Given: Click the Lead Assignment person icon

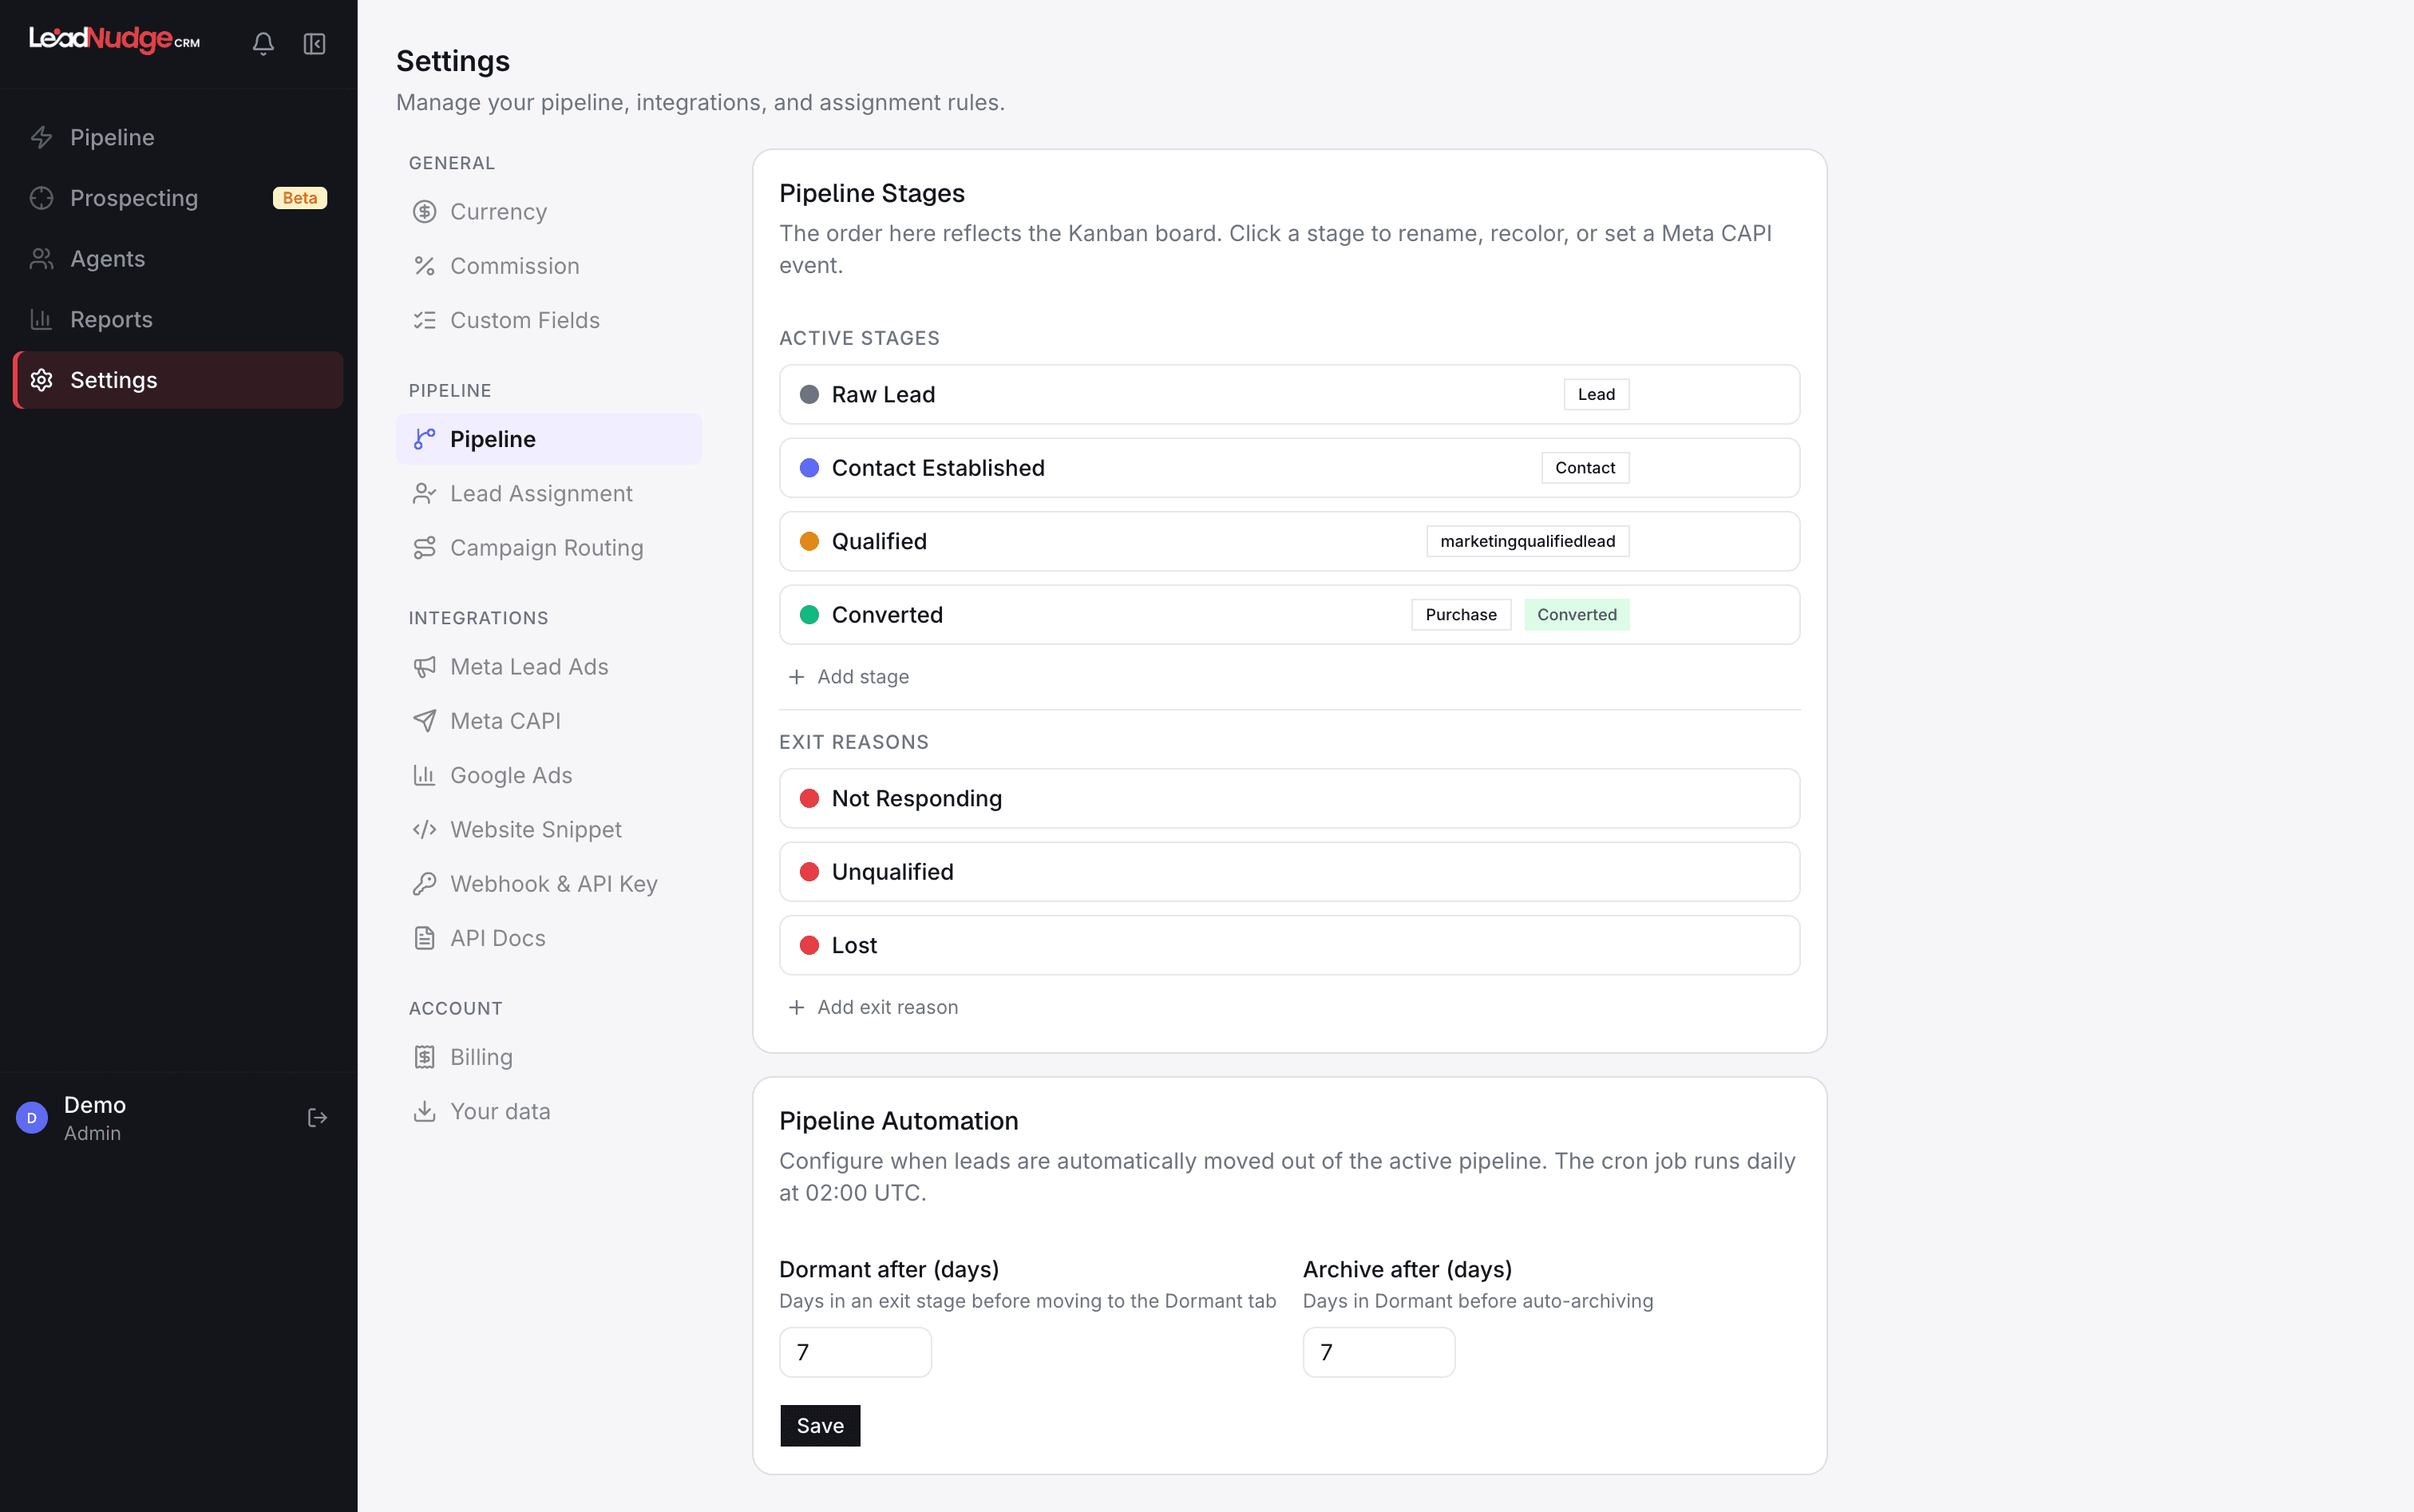Looking at the screenshot, I should click(x=424, y=494).
